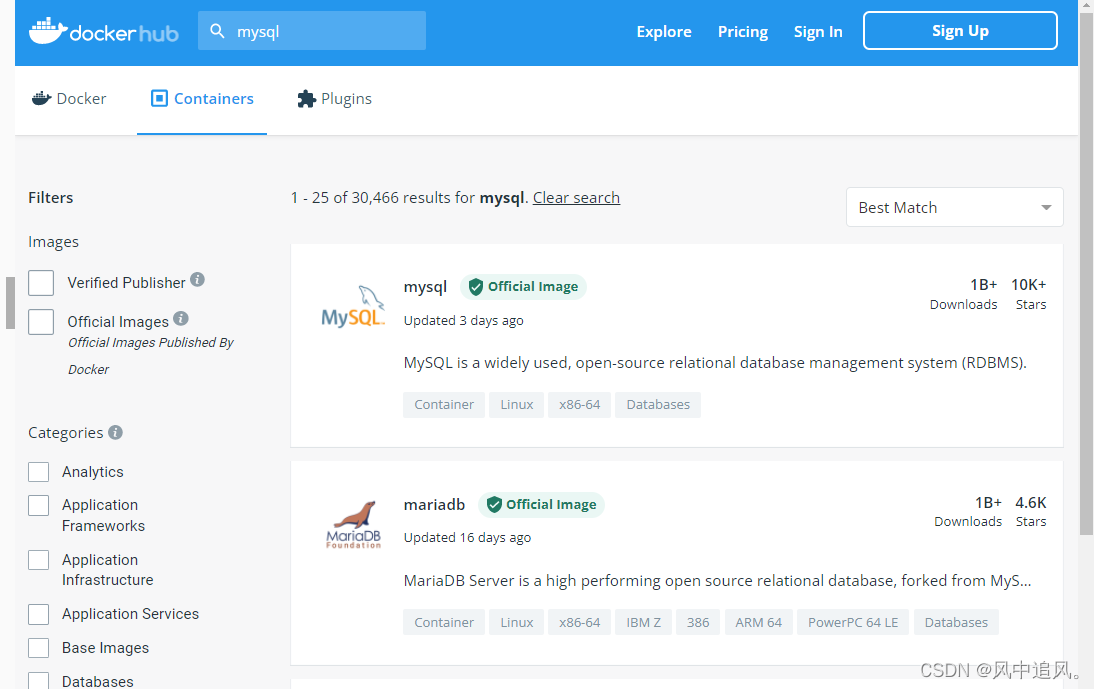1094x689 pixels.
Task: Click the Databases tag on mysql card
Action: pyautogui.click(x=658, y=404)
